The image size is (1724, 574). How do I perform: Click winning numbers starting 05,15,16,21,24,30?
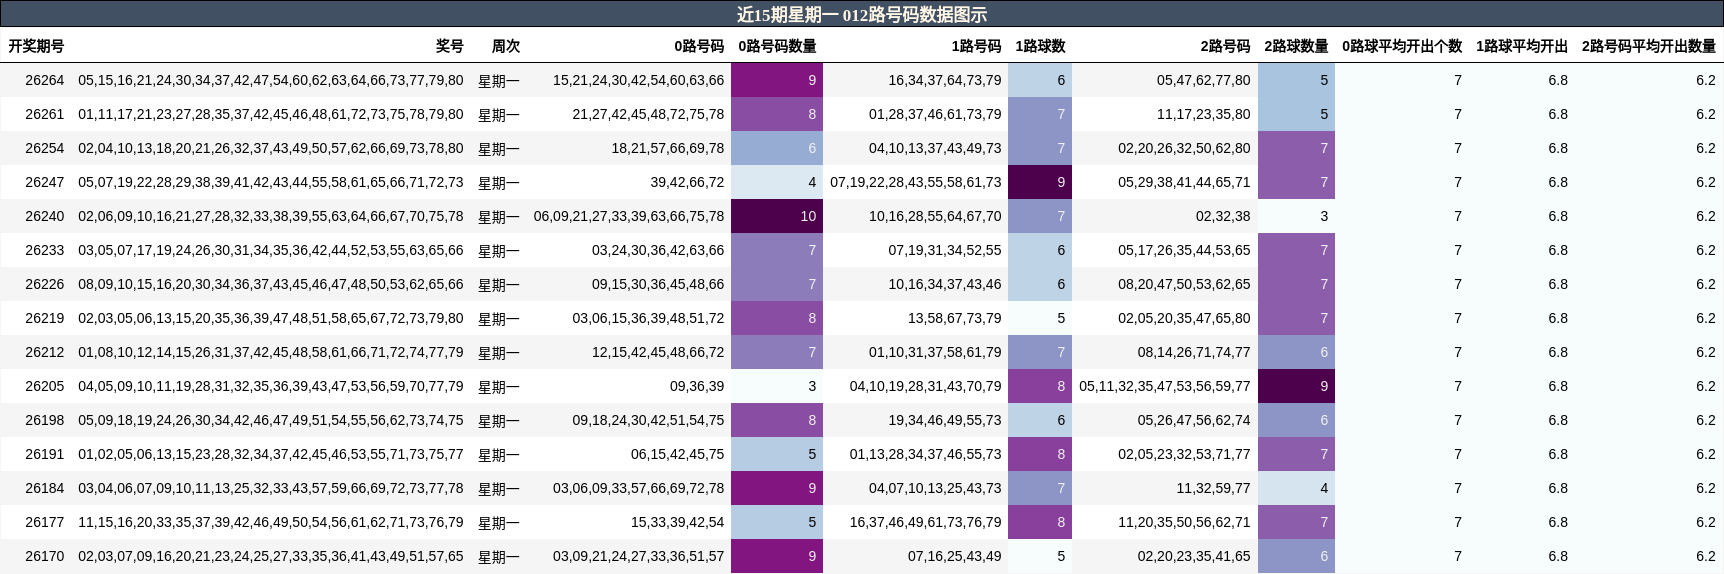(271, 80)
